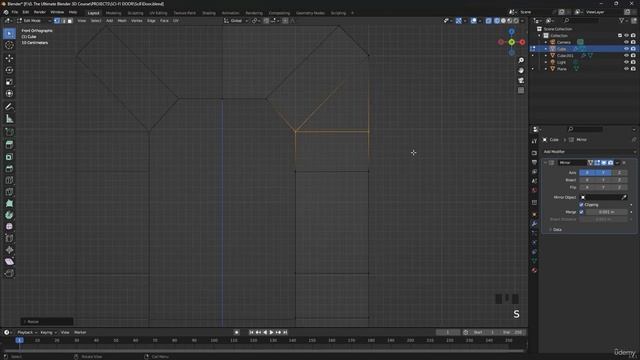Choose the Rotate tool

click(9, 70)
